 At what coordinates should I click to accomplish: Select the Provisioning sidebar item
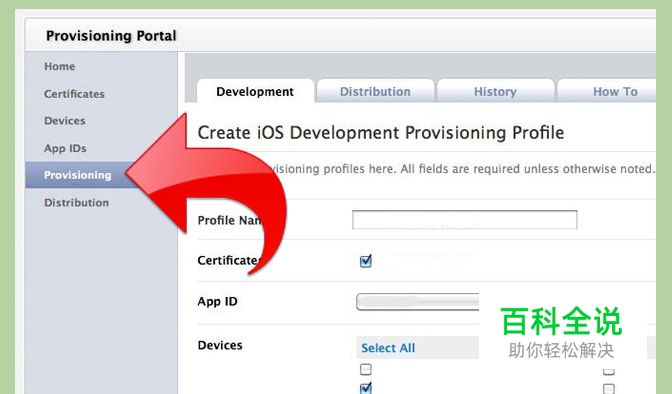click(x=78, y=175)
